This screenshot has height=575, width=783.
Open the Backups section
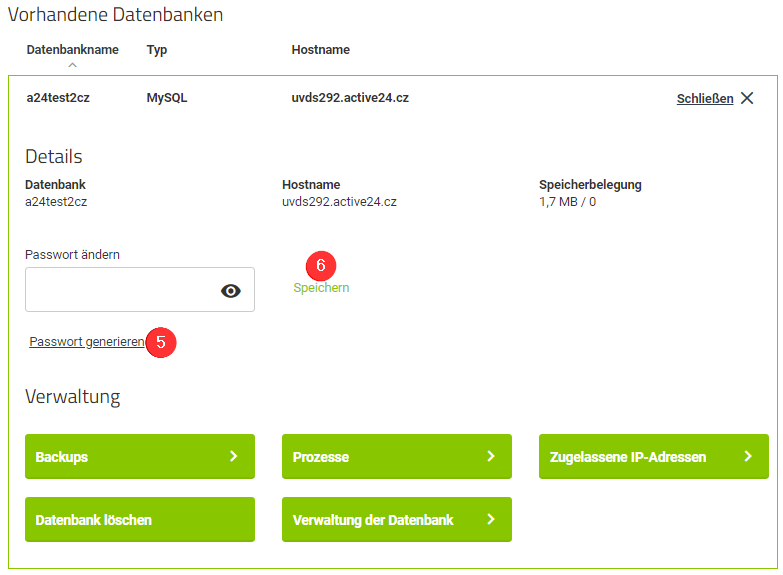pos(139,457)
